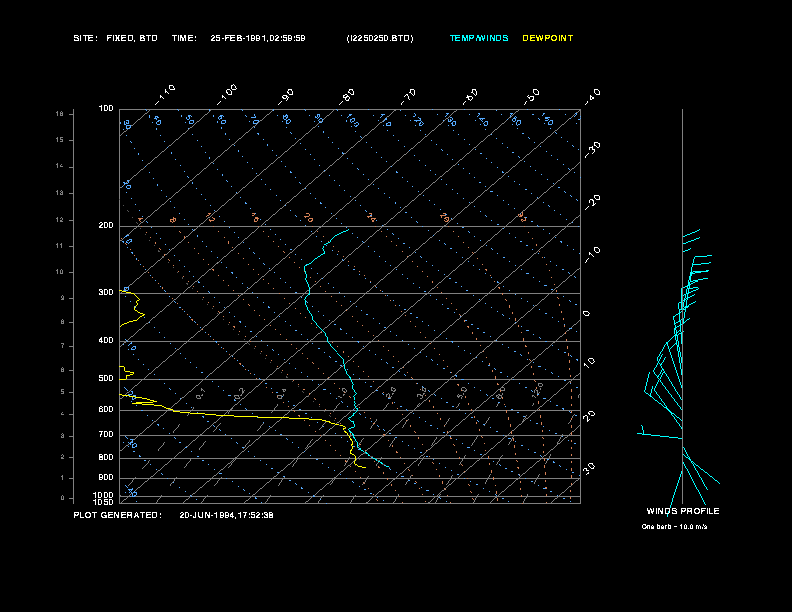Select the "FIXED, BTD" site name text
The width and height of the screenshot is (792, 612).
(132, 38)
